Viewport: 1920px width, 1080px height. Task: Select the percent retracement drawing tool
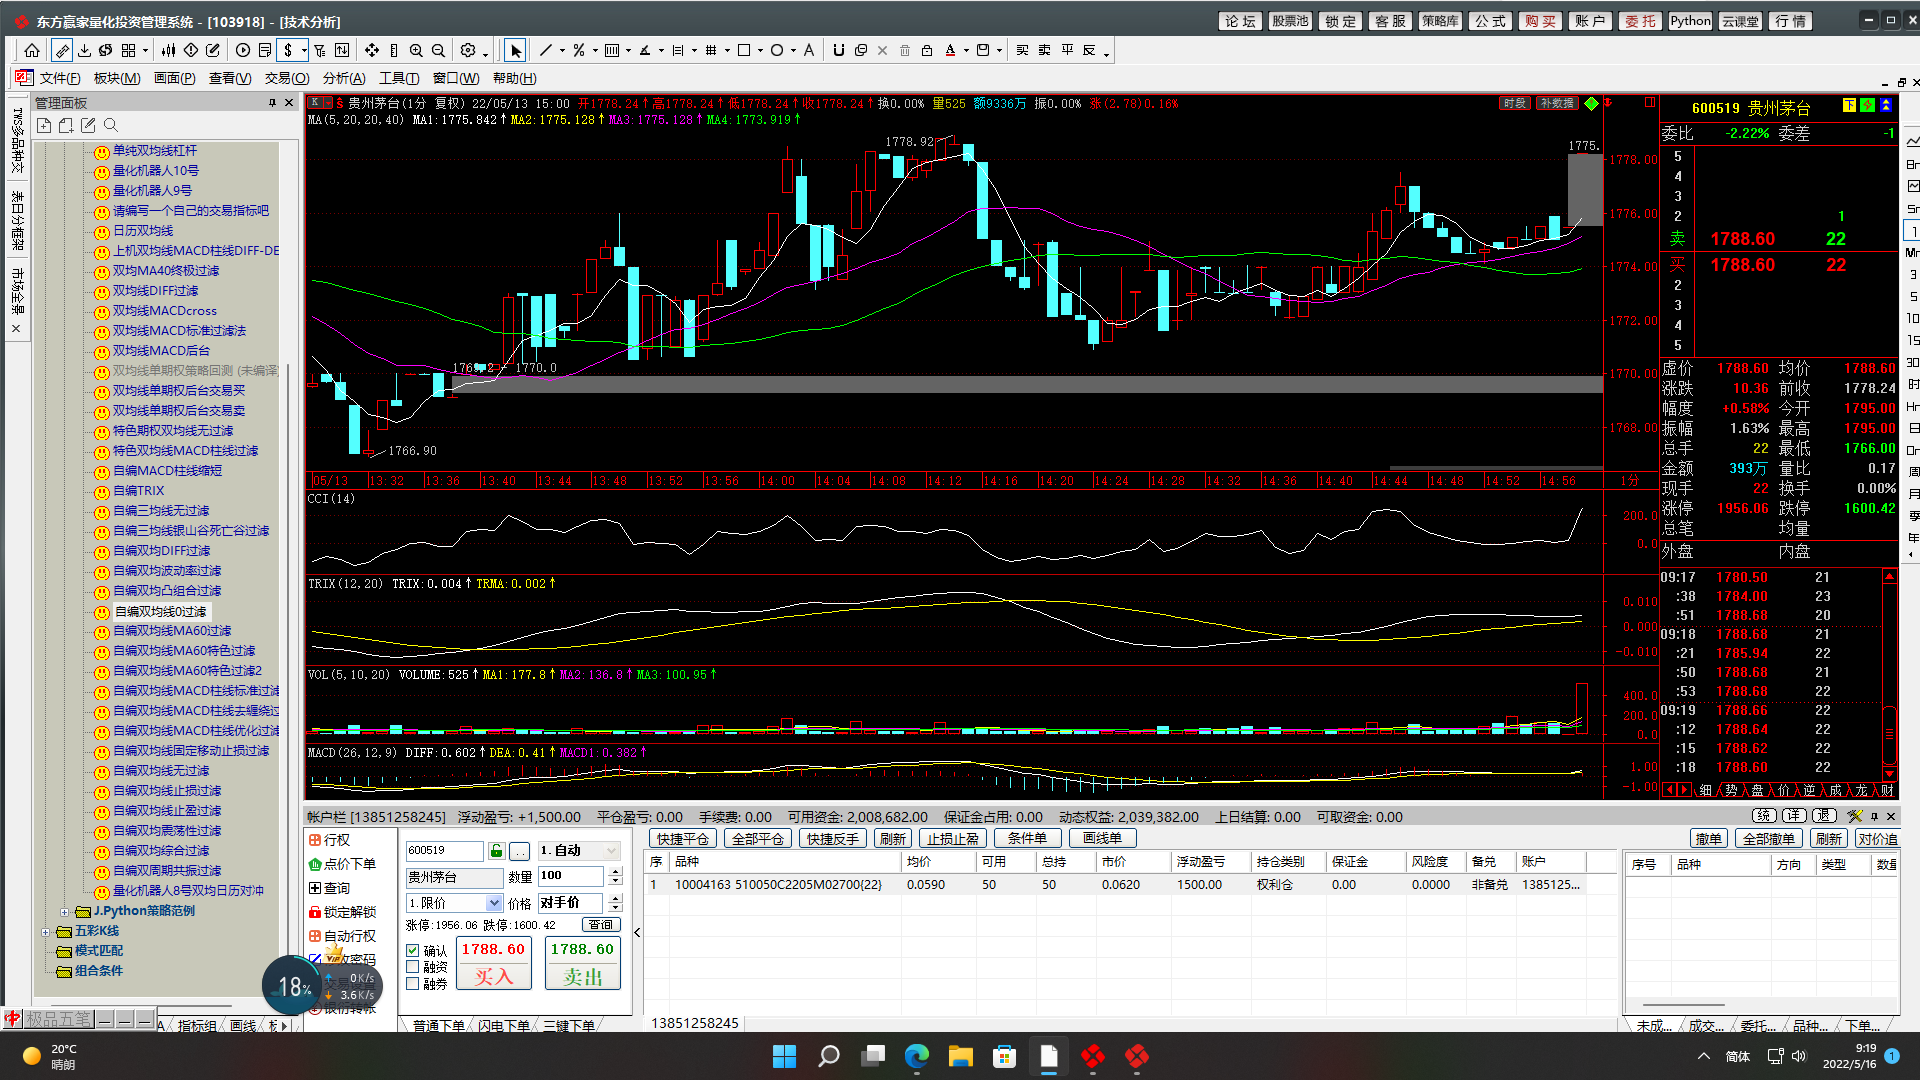click(x=579, y=50)
